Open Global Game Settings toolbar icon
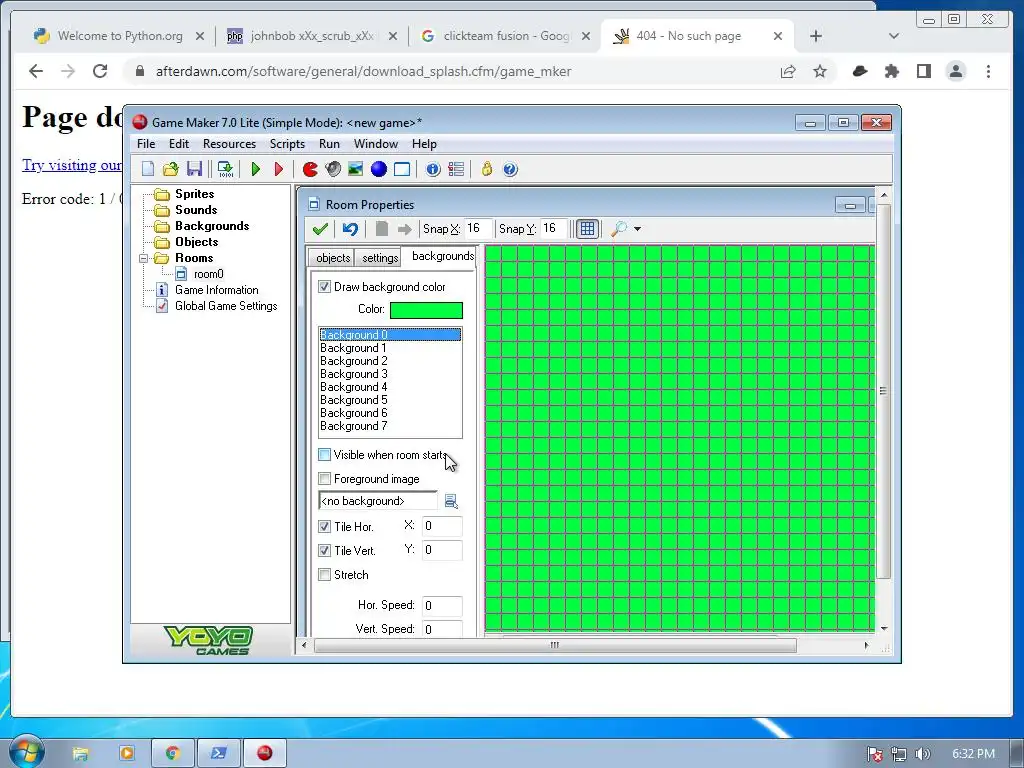This screenshot has width=1024, height=768. point(456,169)
